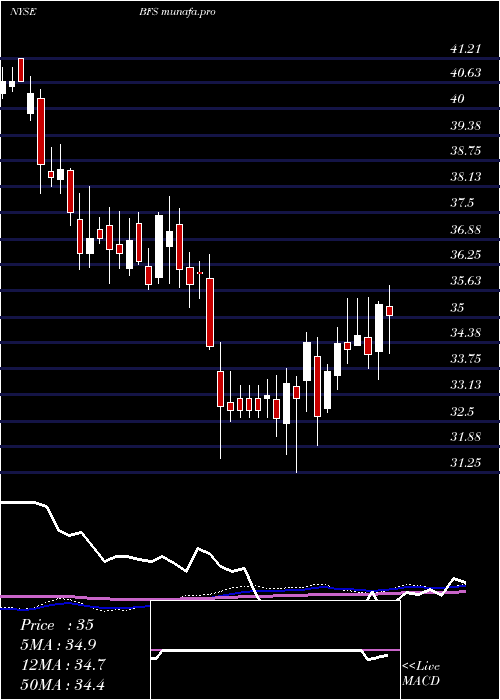Click the 5MA : 34.9 readout
500x700 pixels.
[58, 645]
